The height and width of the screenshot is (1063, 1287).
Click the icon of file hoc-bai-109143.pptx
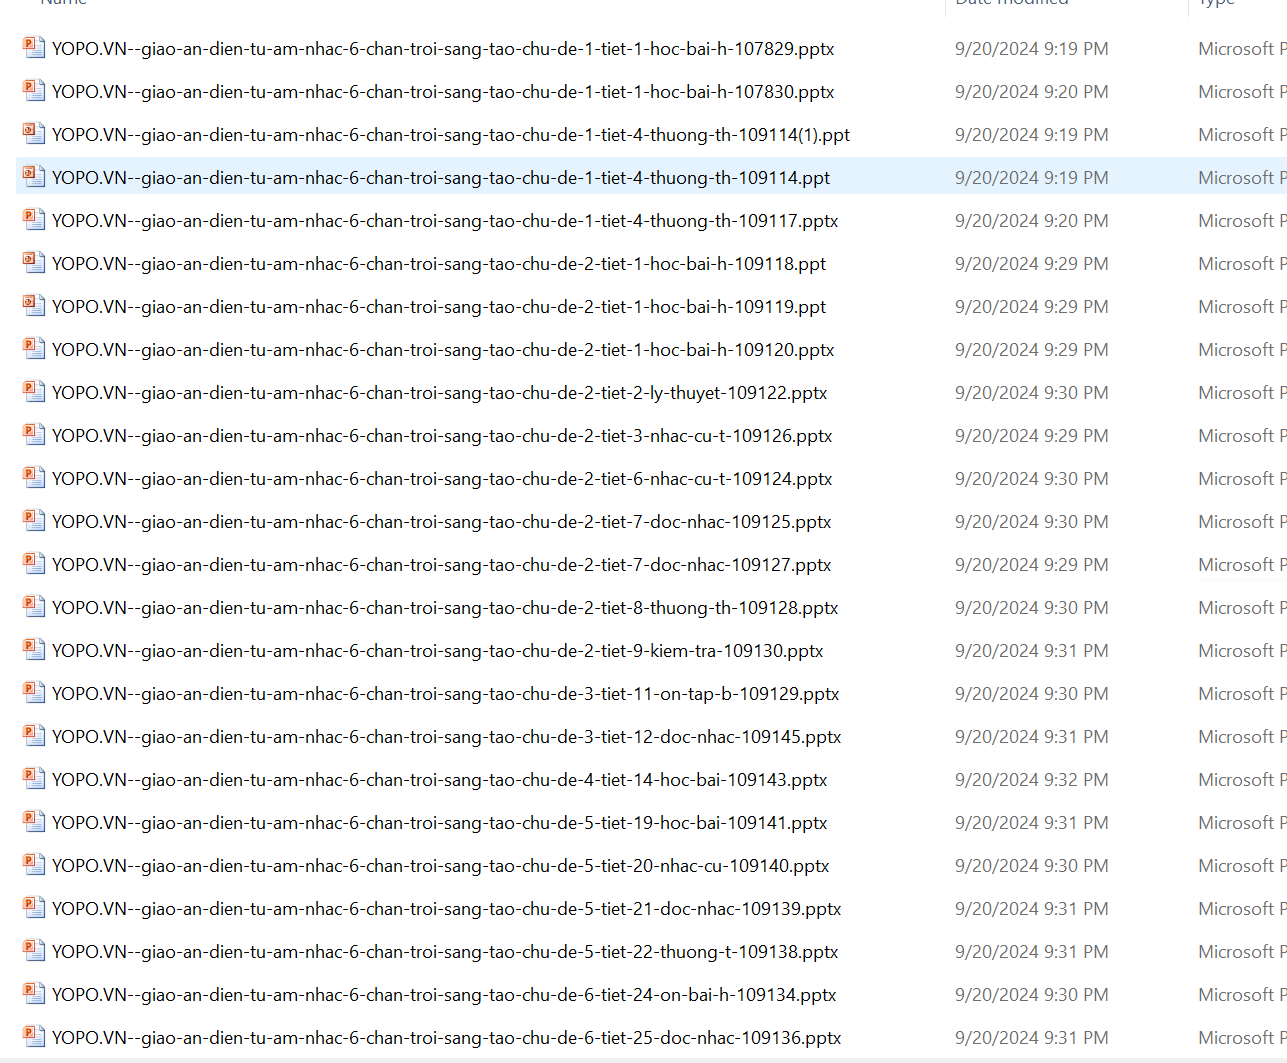[x=34, y=779]
